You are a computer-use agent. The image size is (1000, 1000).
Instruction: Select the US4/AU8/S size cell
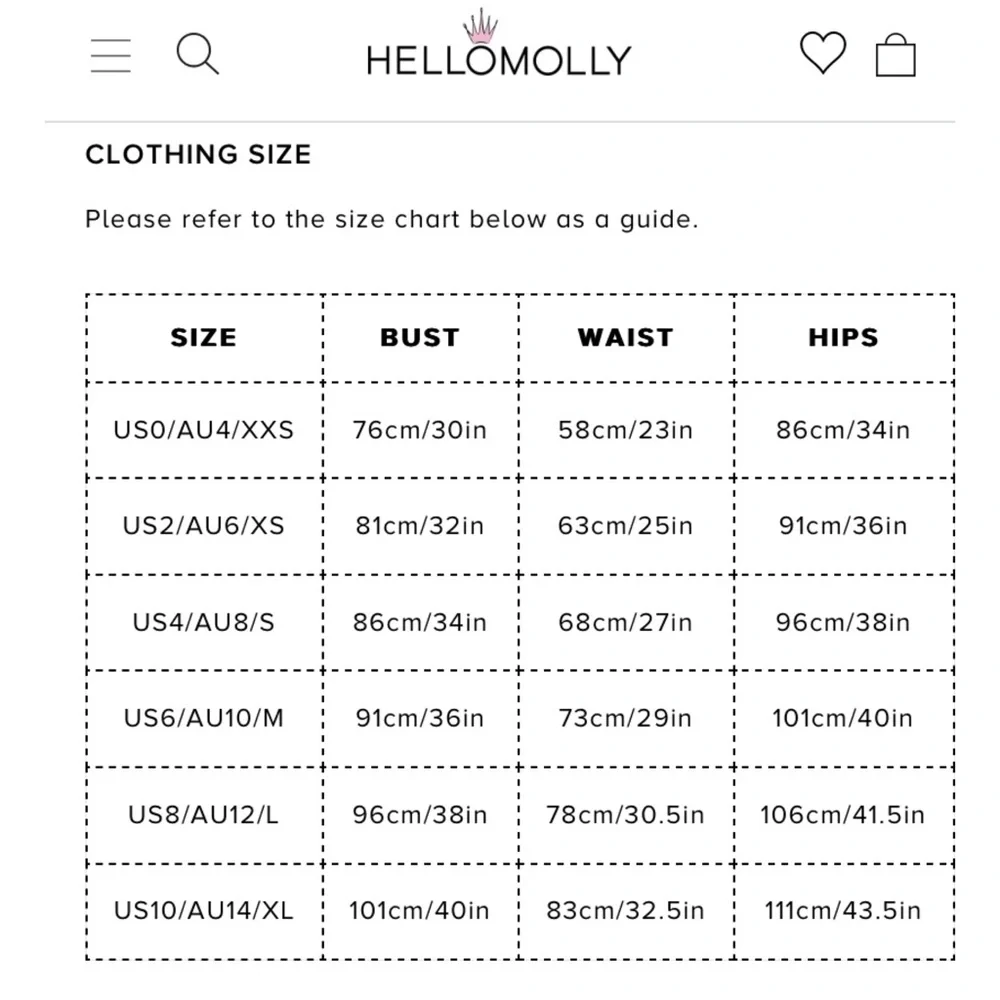pos(204,622)
